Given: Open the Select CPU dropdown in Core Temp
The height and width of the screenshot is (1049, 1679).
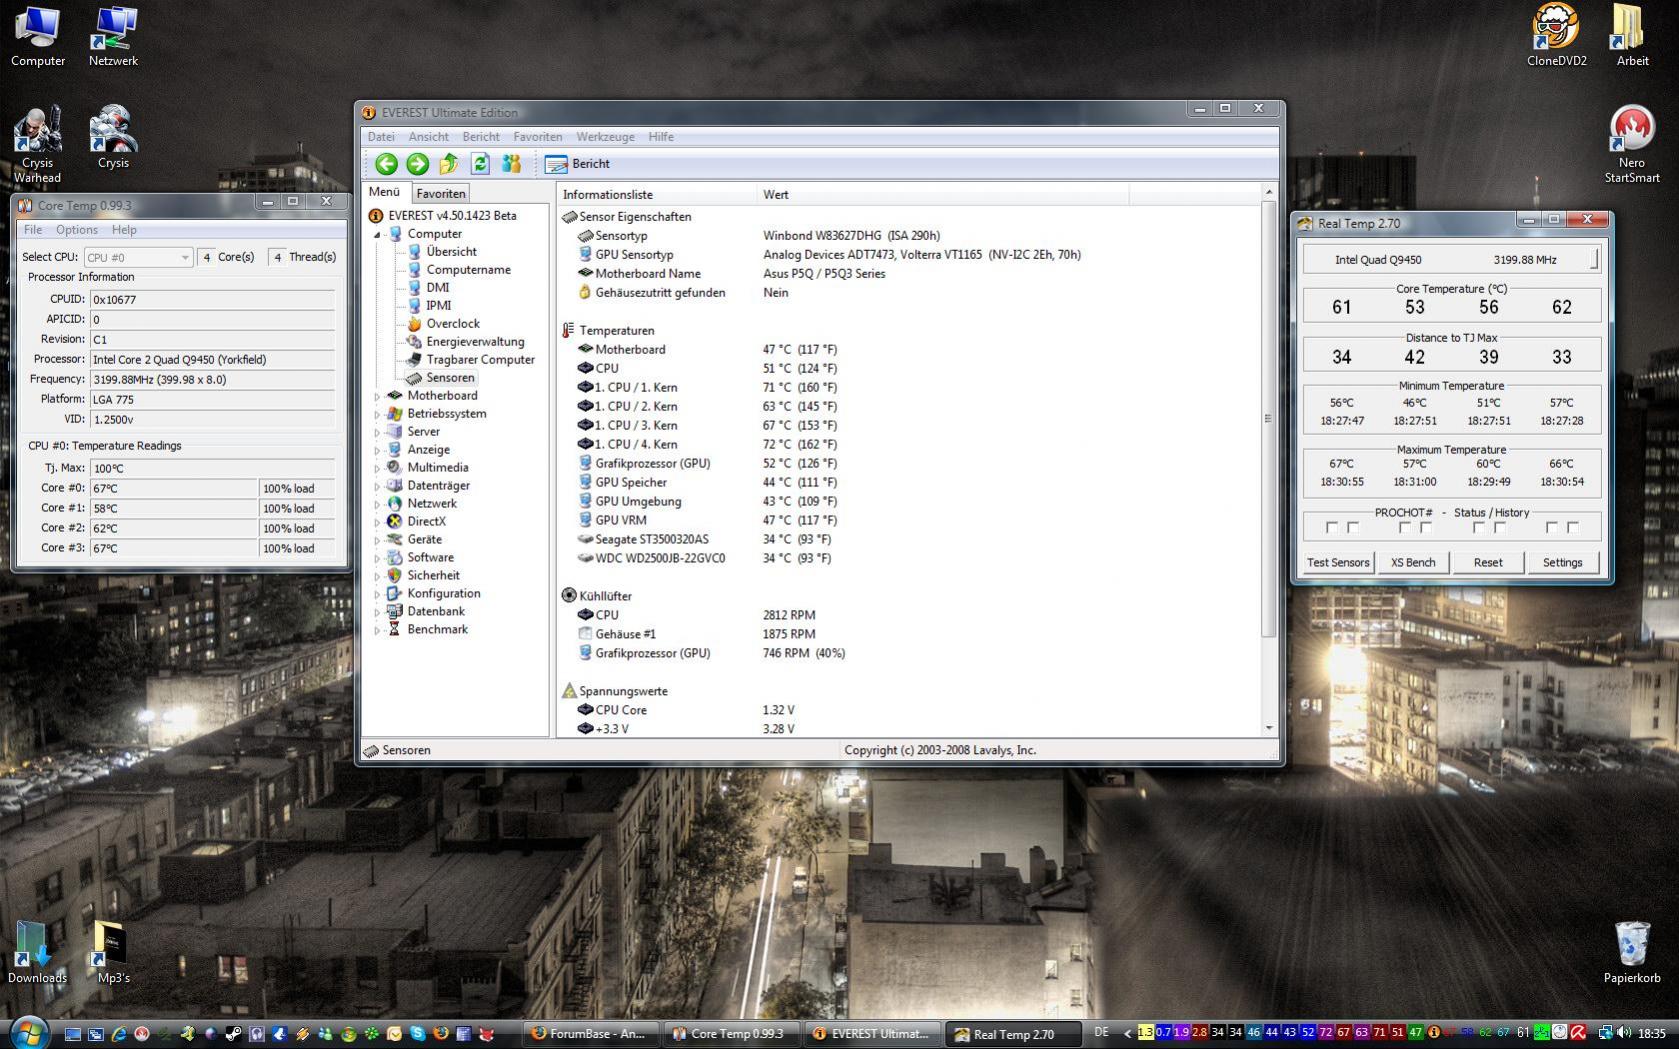Looking at the screenshot, I should [138, 257].
